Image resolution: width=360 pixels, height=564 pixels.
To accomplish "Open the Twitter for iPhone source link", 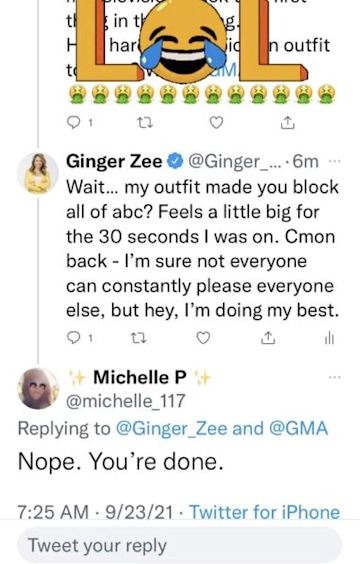I will pos(265,512).
